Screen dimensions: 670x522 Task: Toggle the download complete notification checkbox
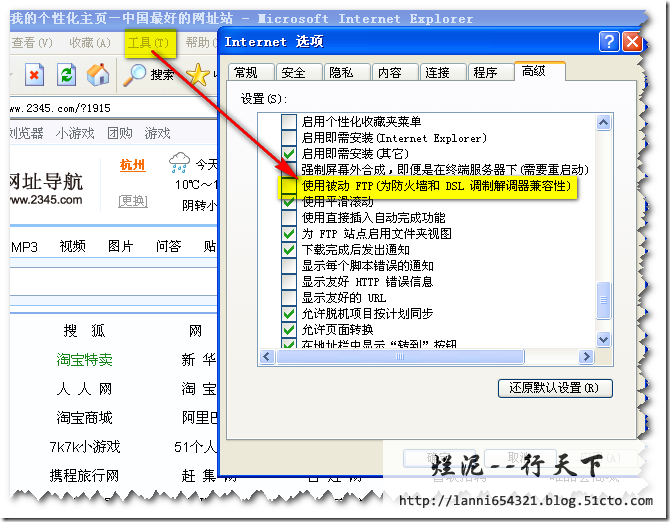pyautogui.click(x=289, y=250)
